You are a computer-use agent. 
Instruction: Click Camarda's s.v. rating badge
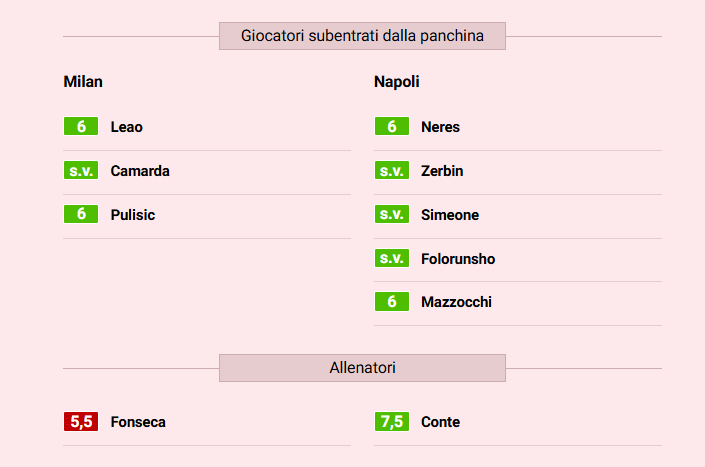click(80, 171)
